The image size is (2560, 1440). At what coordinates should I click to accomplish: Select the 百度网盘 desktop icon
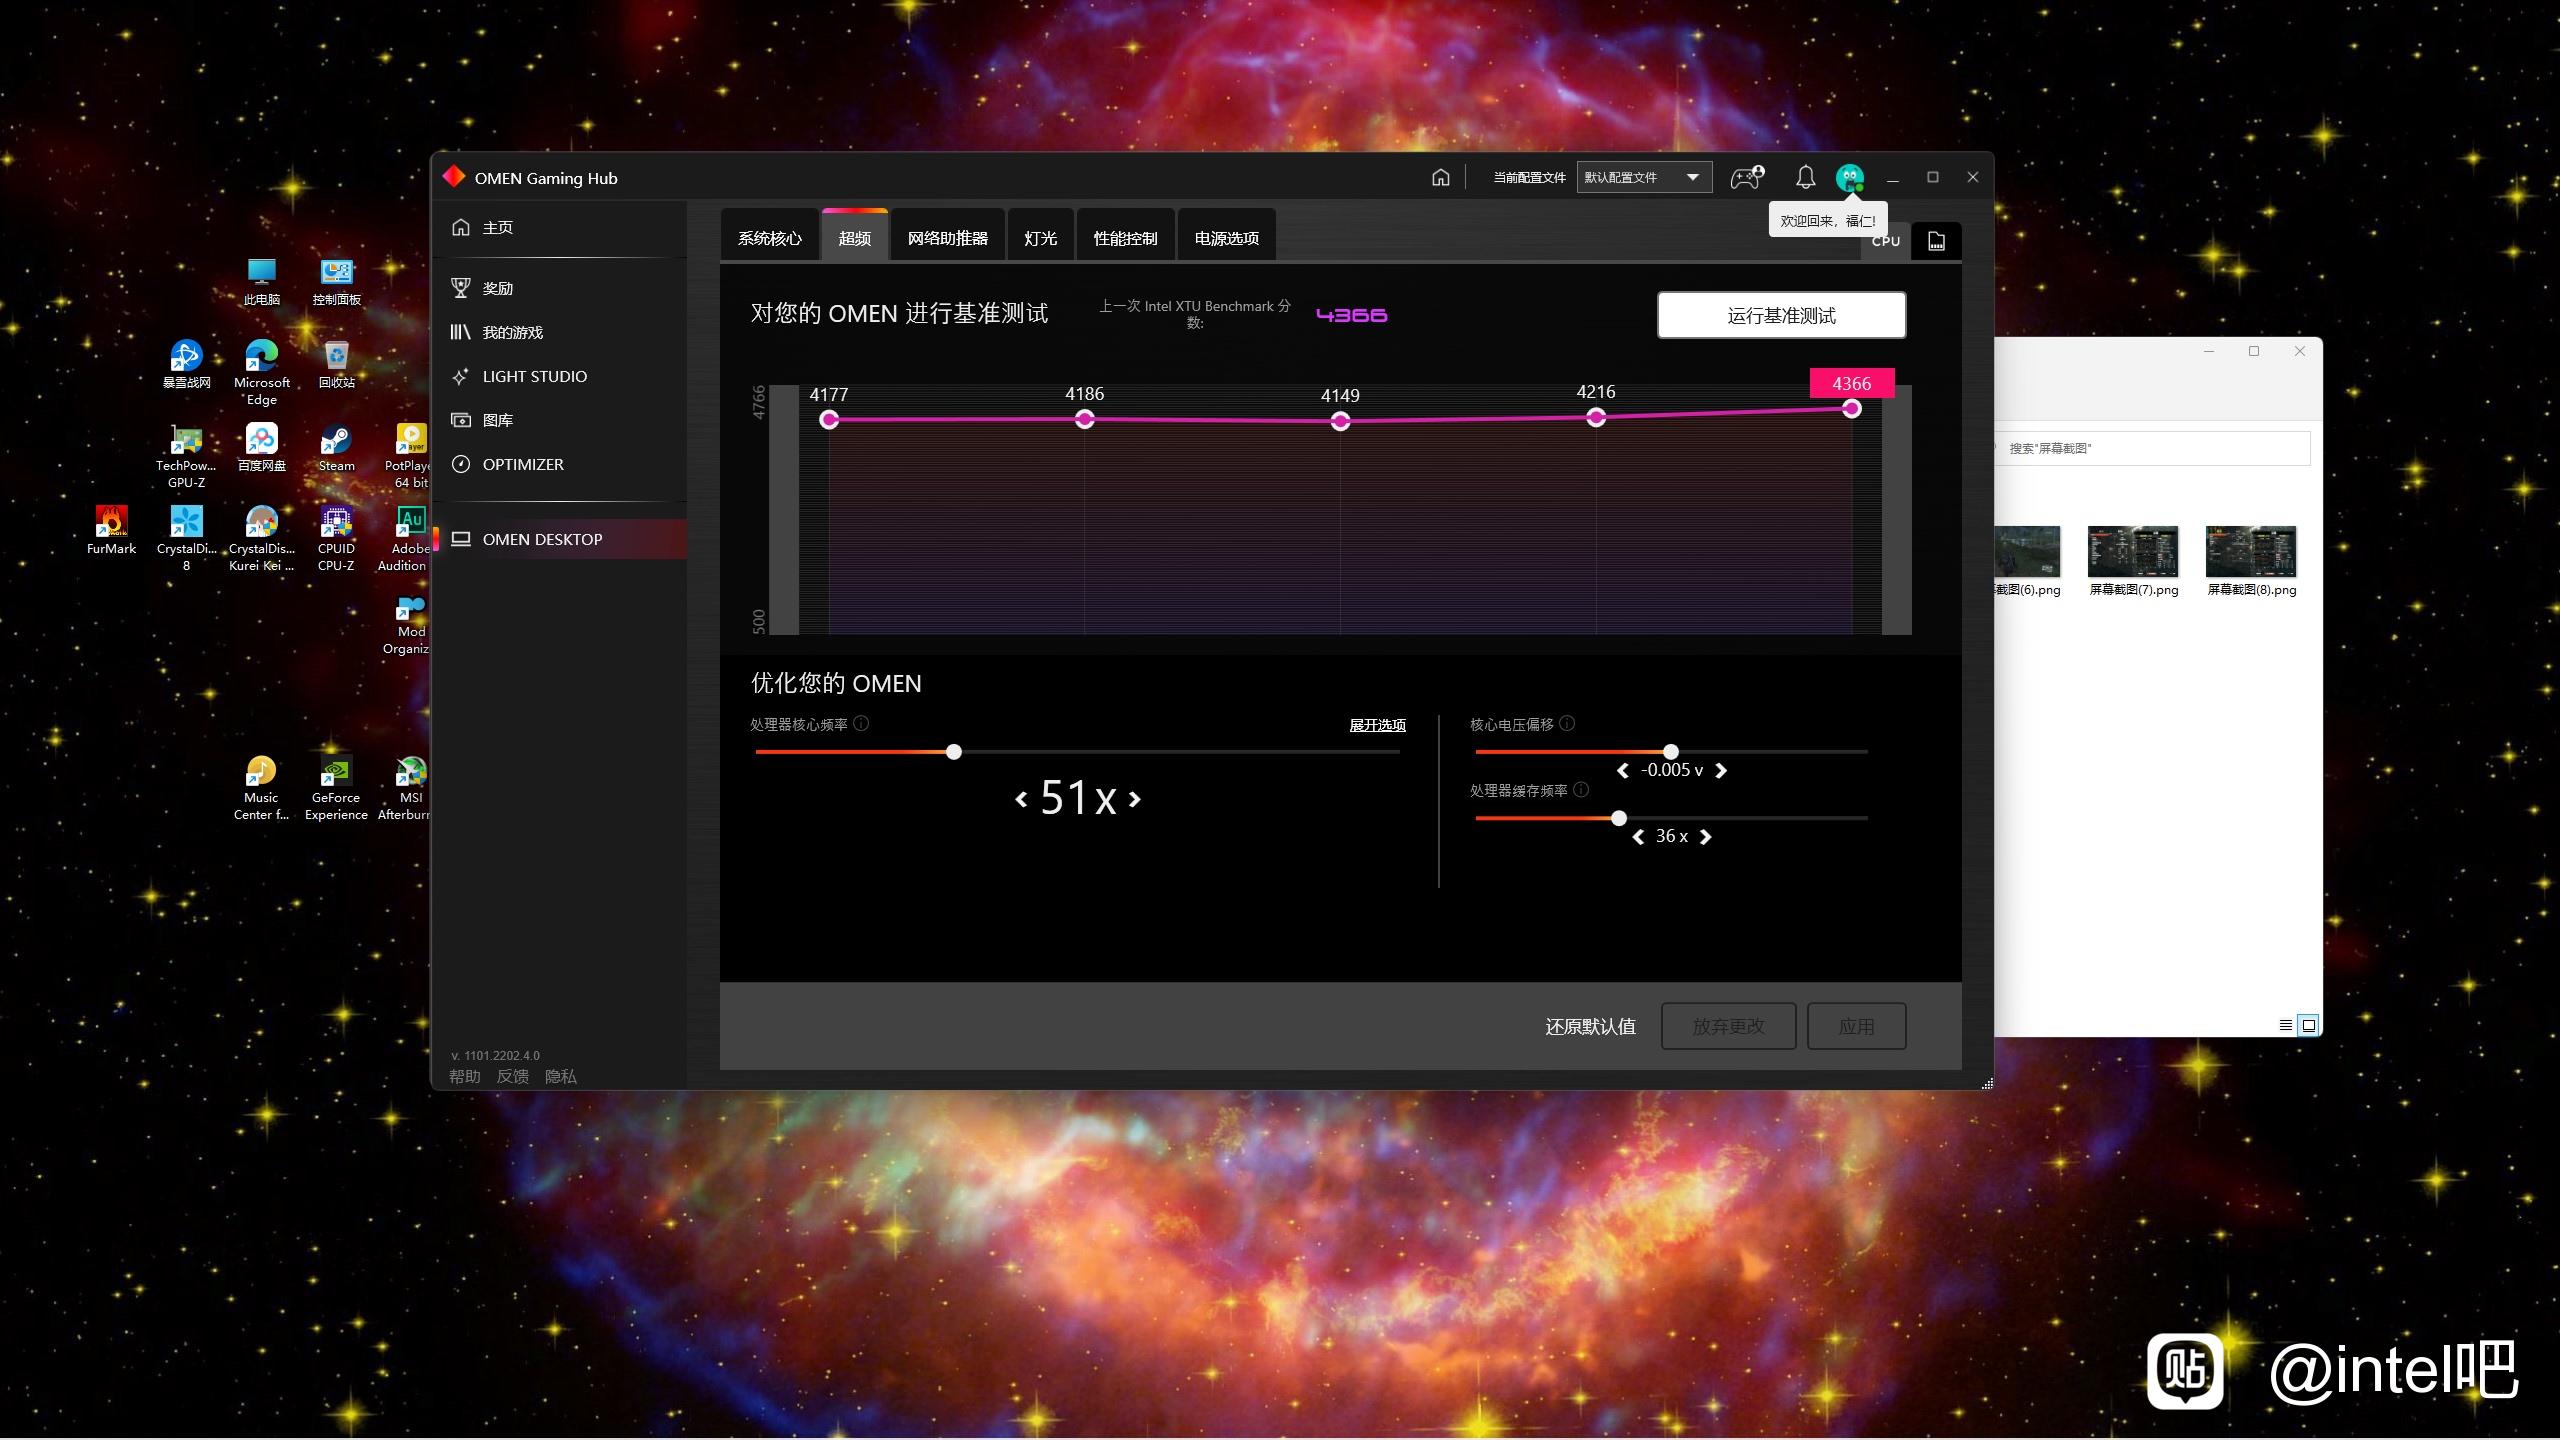[x=262, y=447]
